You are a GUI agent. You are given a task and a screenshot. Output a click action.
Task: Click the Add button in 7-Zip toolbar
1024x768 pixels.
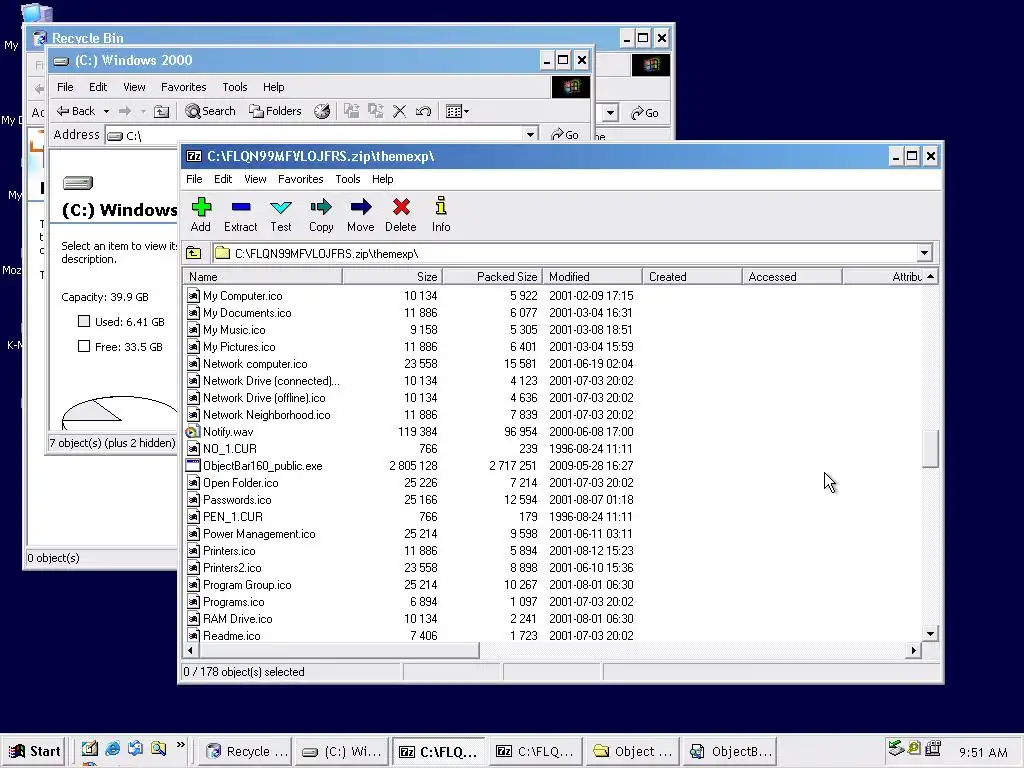201,215
